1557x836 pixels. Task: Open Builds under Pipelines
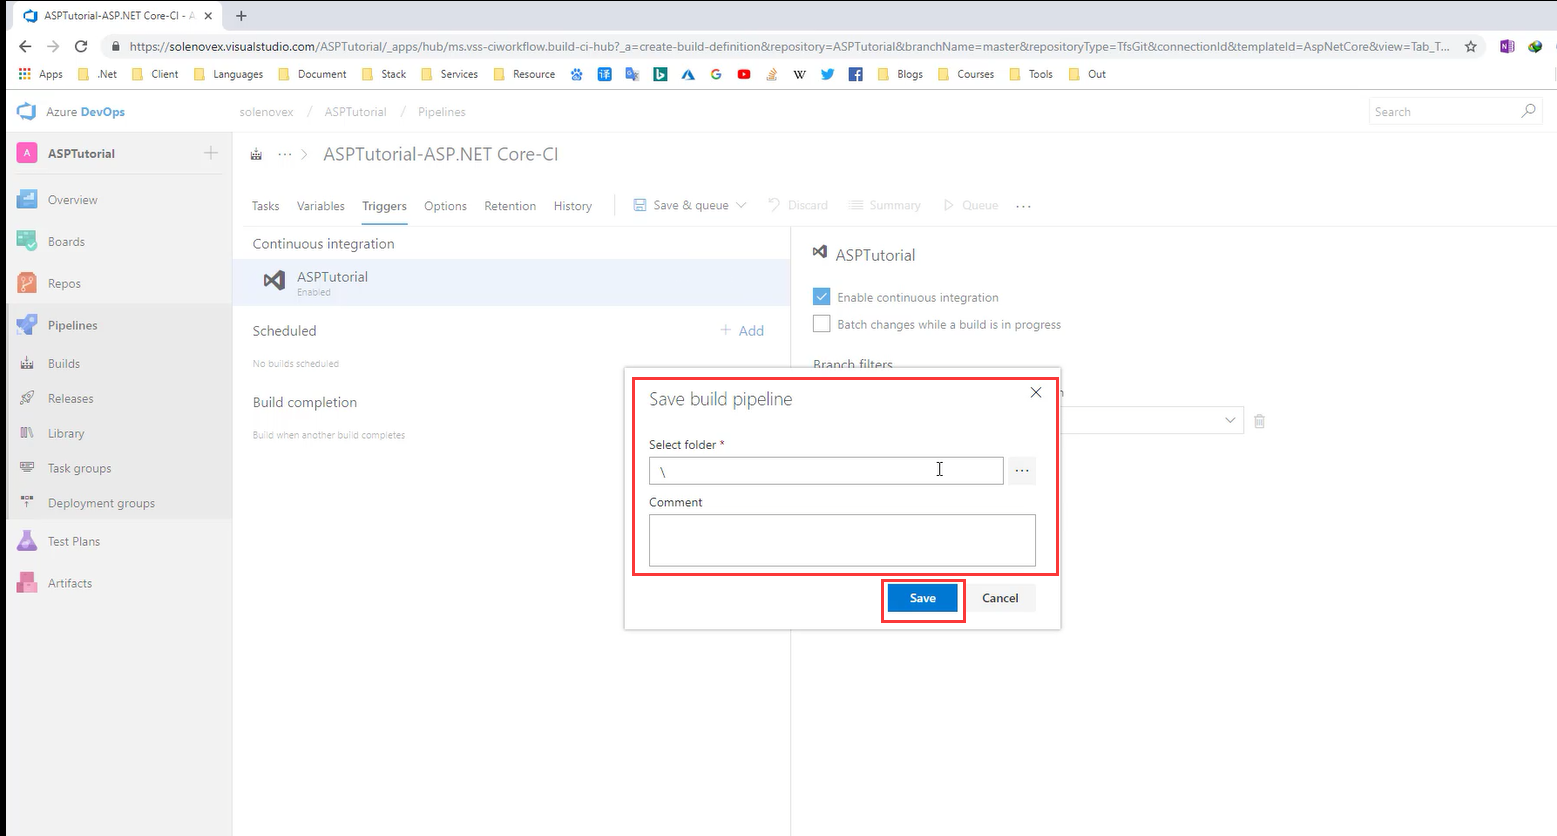(63, 364)
